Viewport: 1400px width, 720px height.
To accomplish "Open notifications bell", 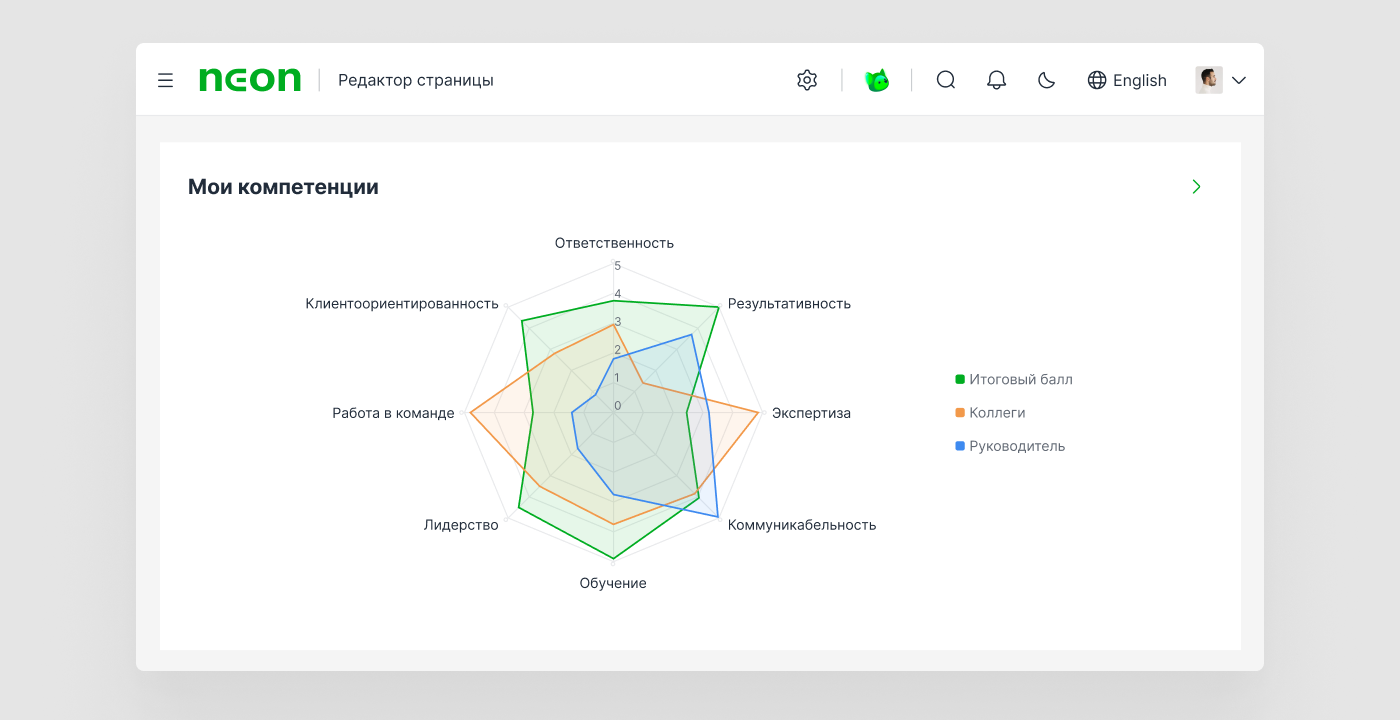I will pos(996,80).
